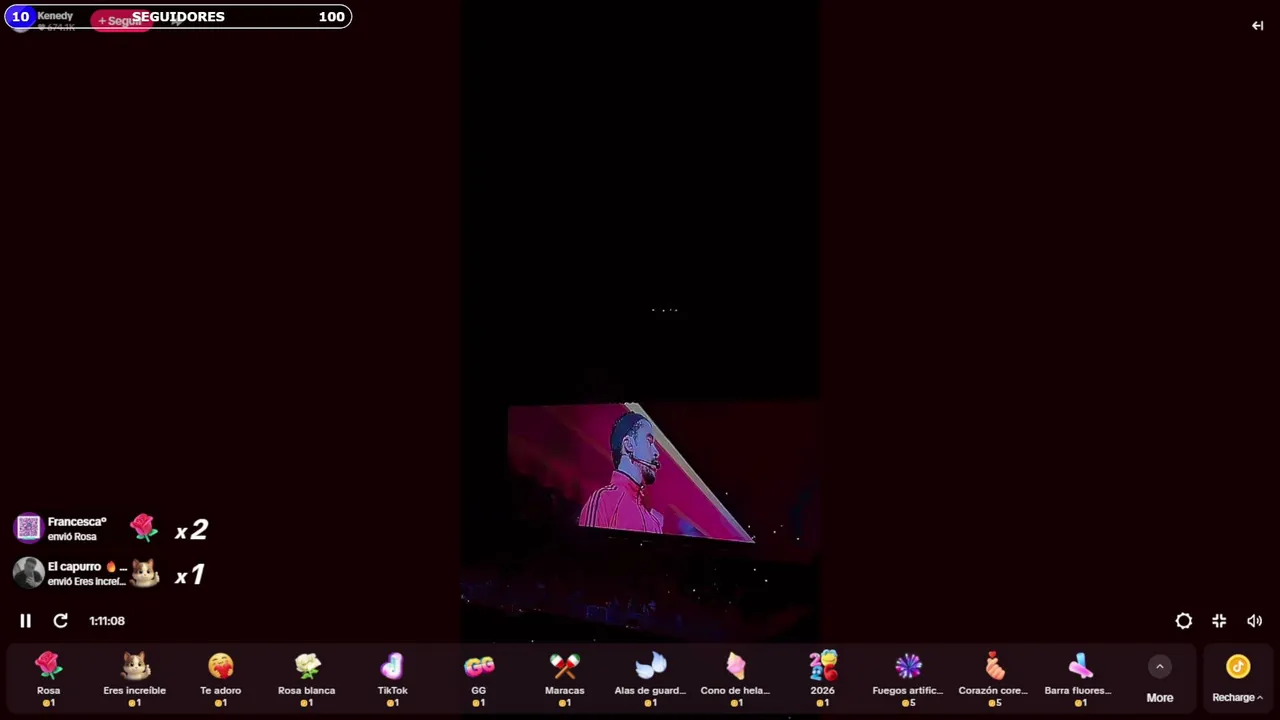1280x720 pixels.
Task: Send a Rosa blanca gift
Action: click(x=307, y=679)
